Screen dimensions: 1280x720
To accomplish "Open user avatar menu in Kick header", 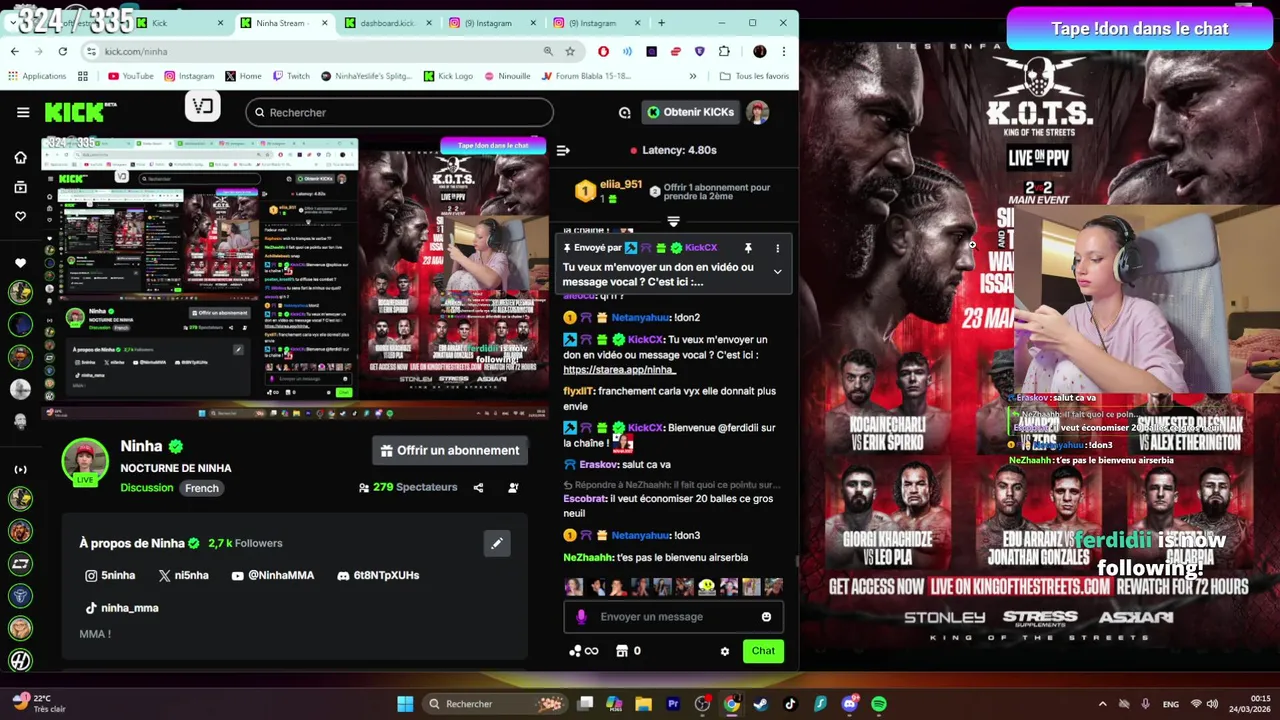I will pos(757,112).
